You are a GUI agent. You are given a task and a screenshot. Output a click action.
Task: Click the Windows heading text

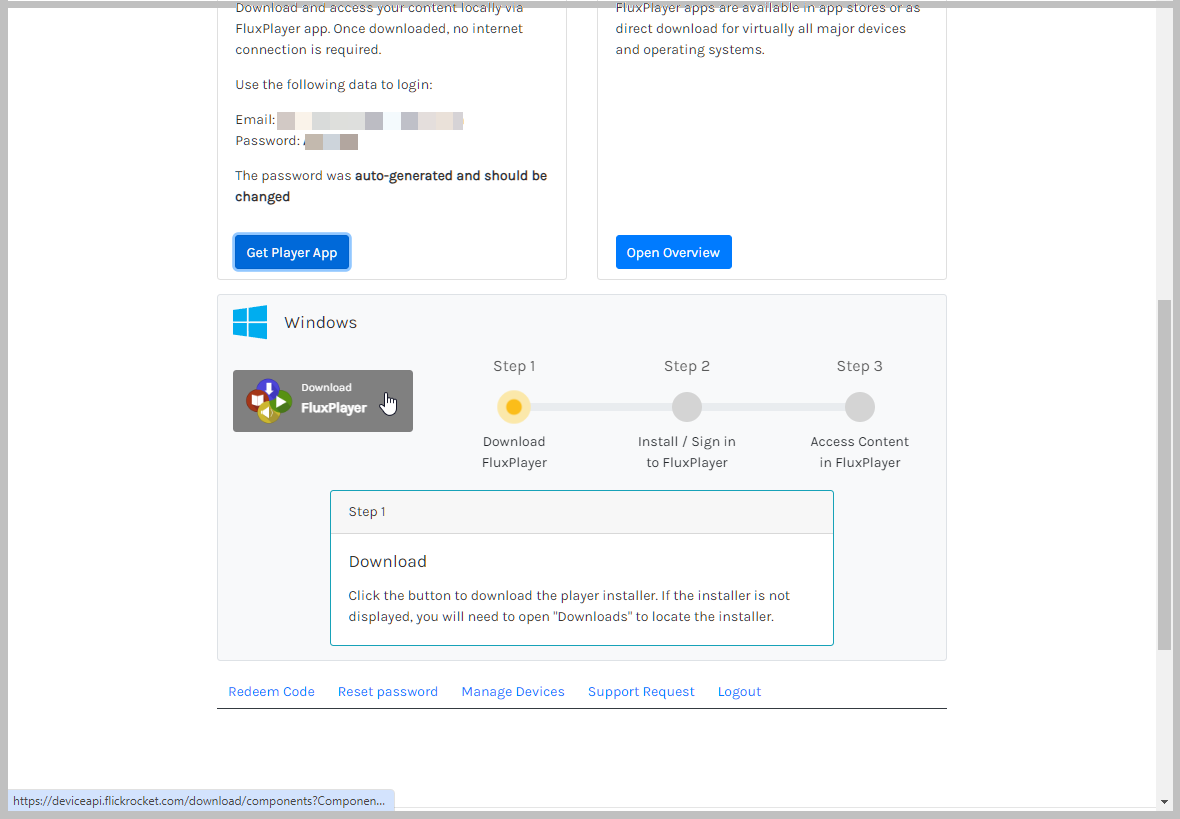point(320,322)
